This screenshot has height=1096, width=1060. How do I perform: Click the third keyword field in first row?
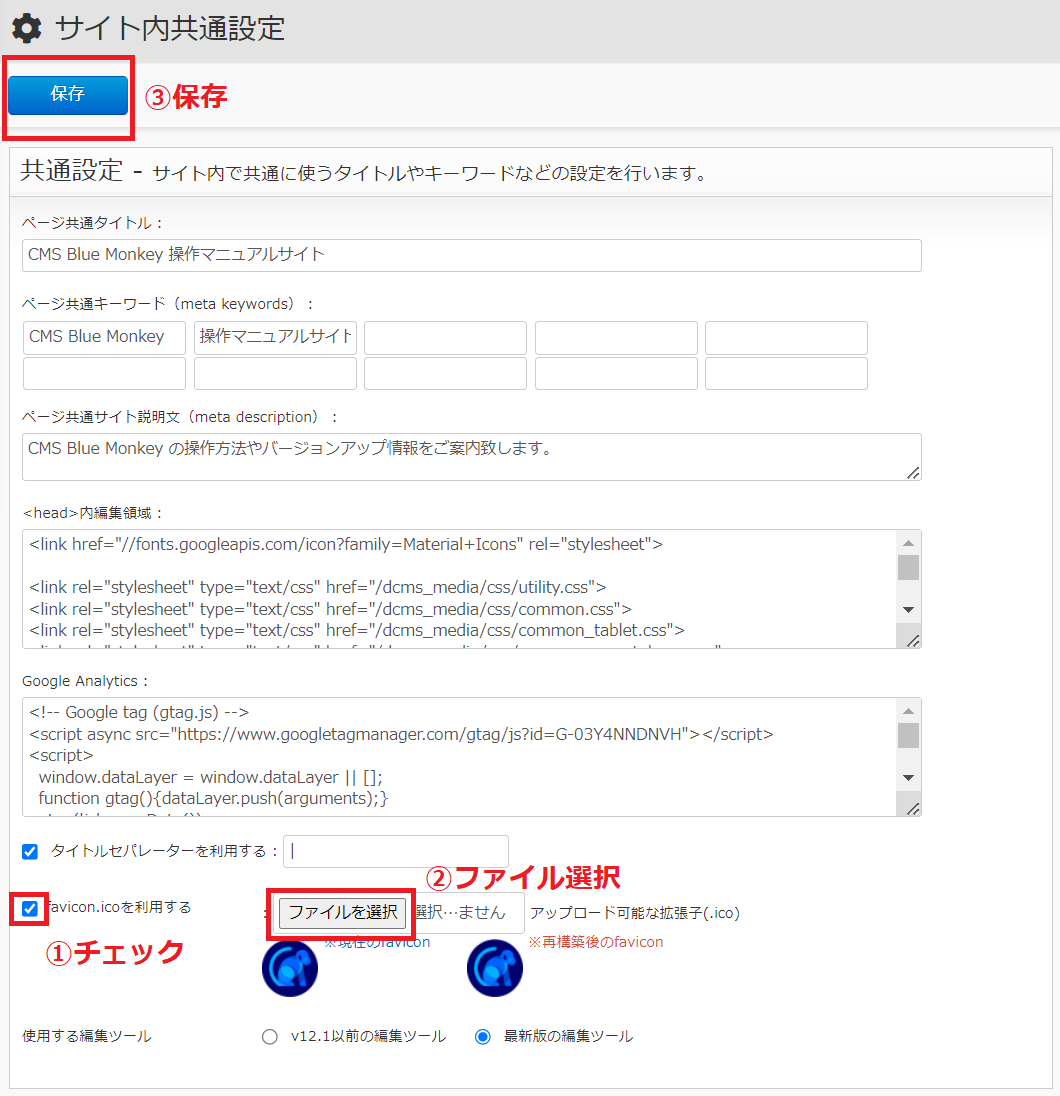[x=445, y=338]
